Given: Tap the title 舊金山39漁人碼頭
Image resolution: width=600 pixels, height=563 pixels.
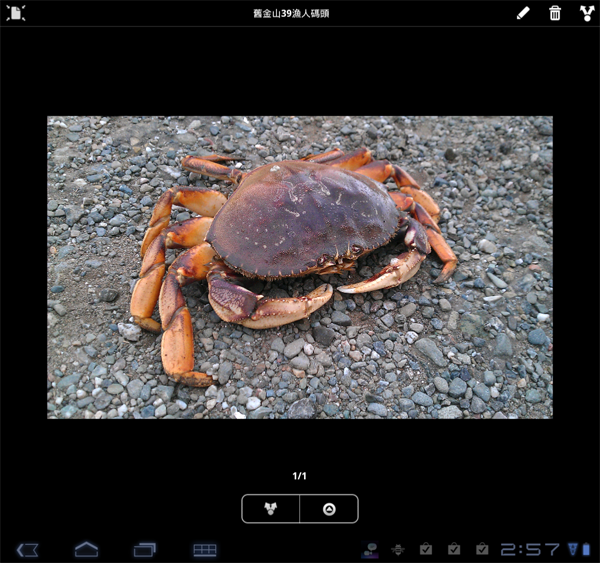Looking at the screenshot, I should [x=291, y=13].
